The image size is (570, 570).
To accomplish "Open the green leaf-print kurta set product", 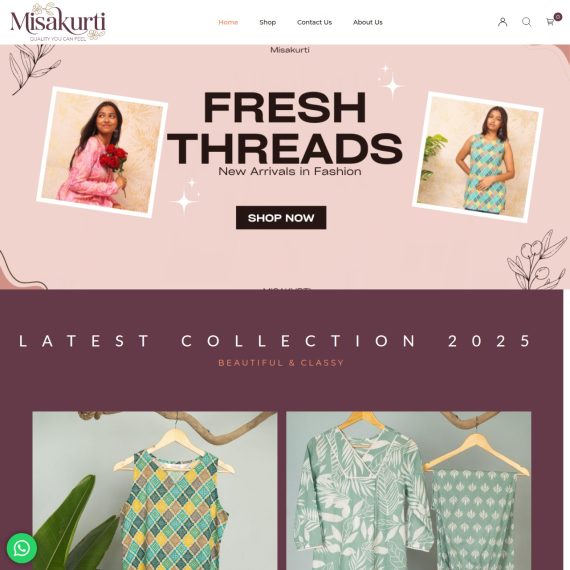I will pos(409,490).
